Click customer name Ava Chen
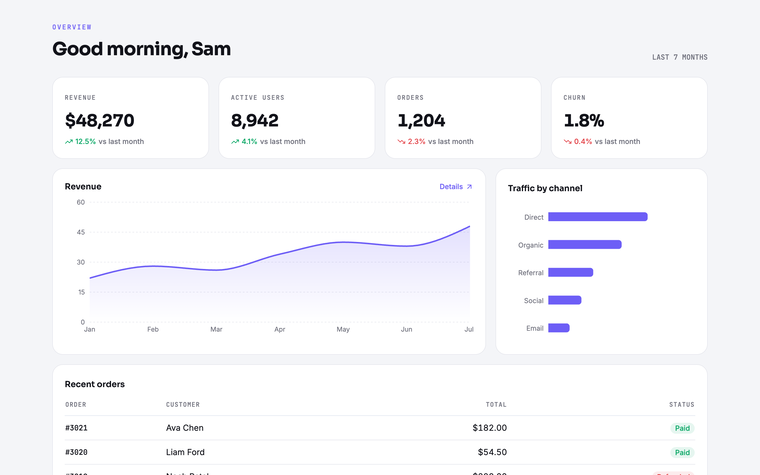Viewport: 760px width, 475px height. pyautogui.click(x=185, y=428)
